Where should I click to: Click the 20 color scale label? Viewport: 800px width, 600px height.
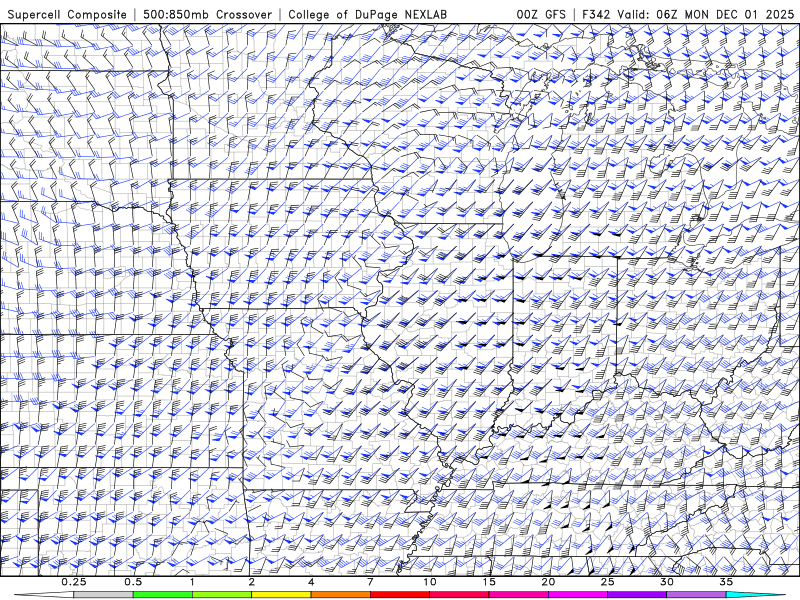(x=548, y=582)
